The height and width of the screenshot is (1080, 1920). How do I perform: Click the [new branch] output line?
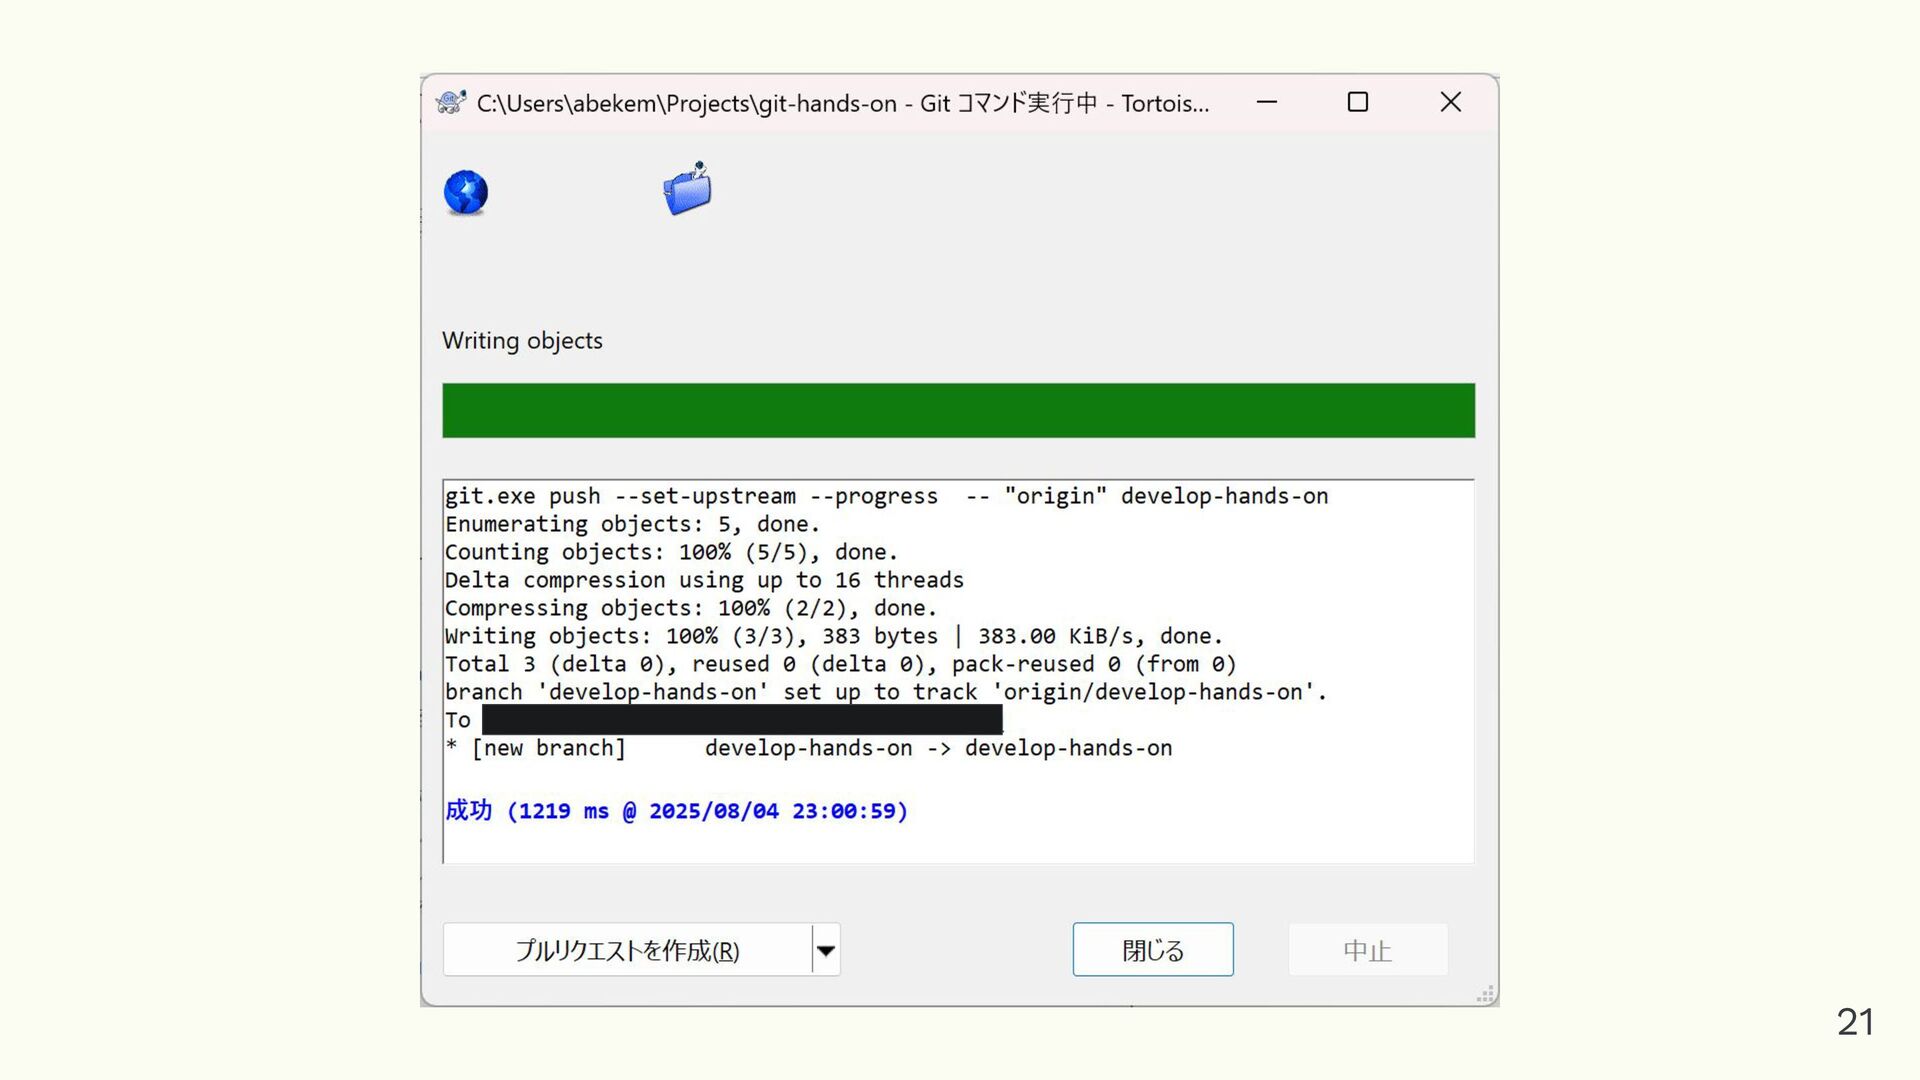[x=808, y=748]
